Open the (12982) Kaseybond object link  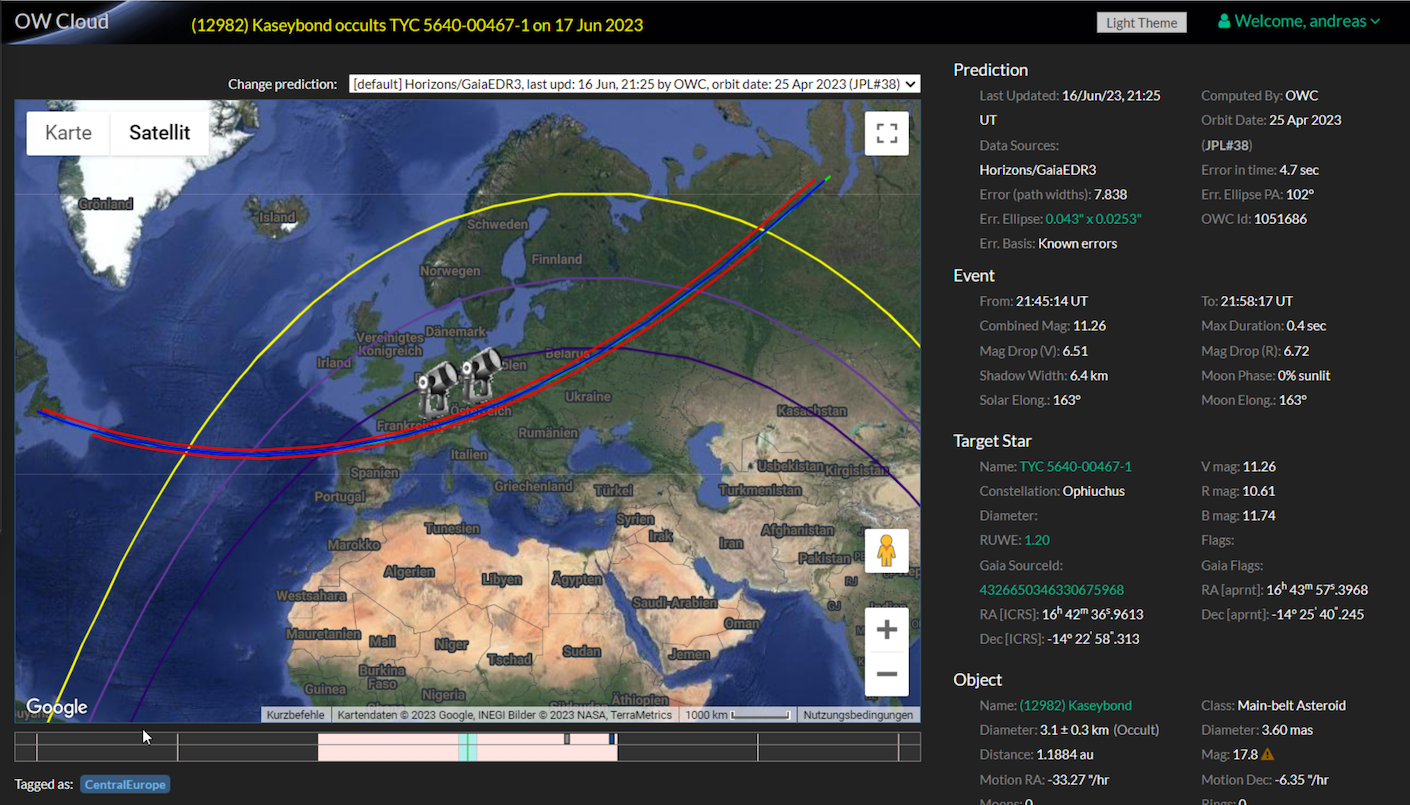pyautogui.click(x=1075, y=705)
